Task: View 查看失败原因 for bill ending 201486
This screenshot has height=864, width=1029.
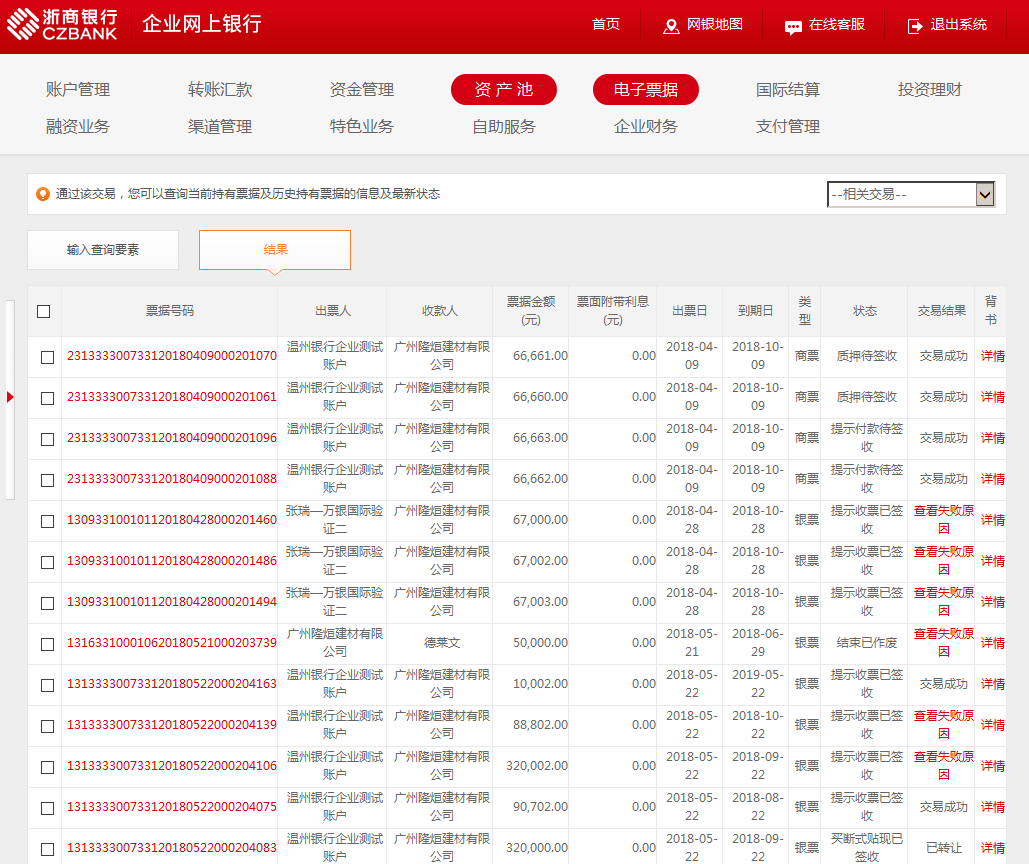Action: pyautogui.click(x=944, y=561)
